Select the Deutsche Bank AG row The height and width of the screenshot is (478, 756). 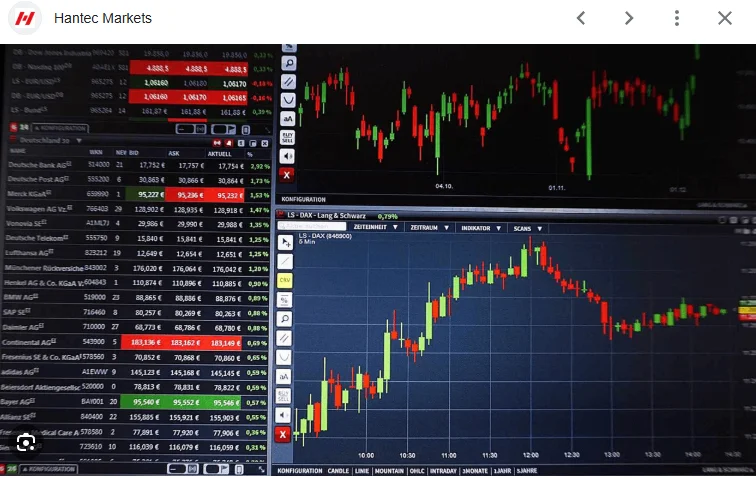coord(139,165)
